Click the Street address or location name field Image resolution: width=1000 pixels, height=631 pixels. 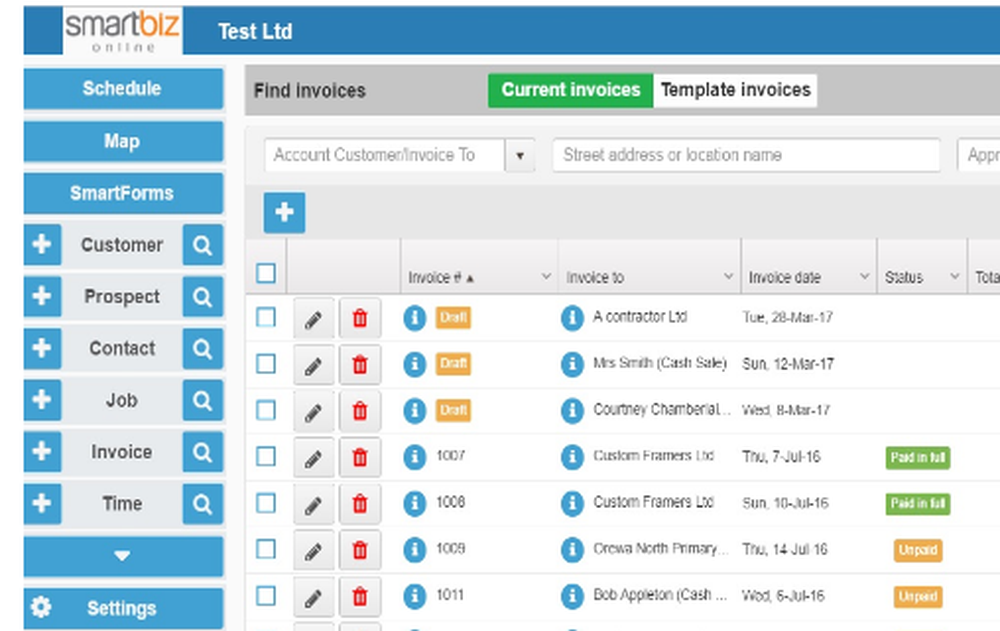[x=745, y=155]
